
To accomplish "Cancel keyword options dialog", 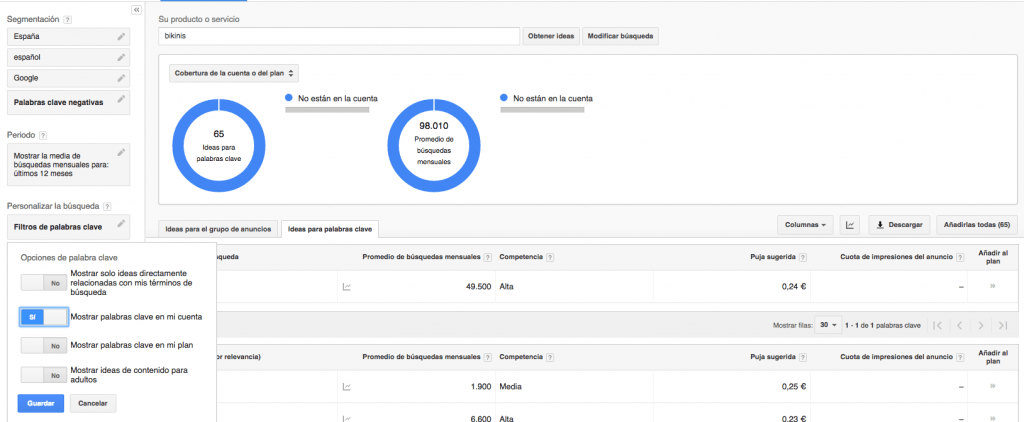I will 93,403.
